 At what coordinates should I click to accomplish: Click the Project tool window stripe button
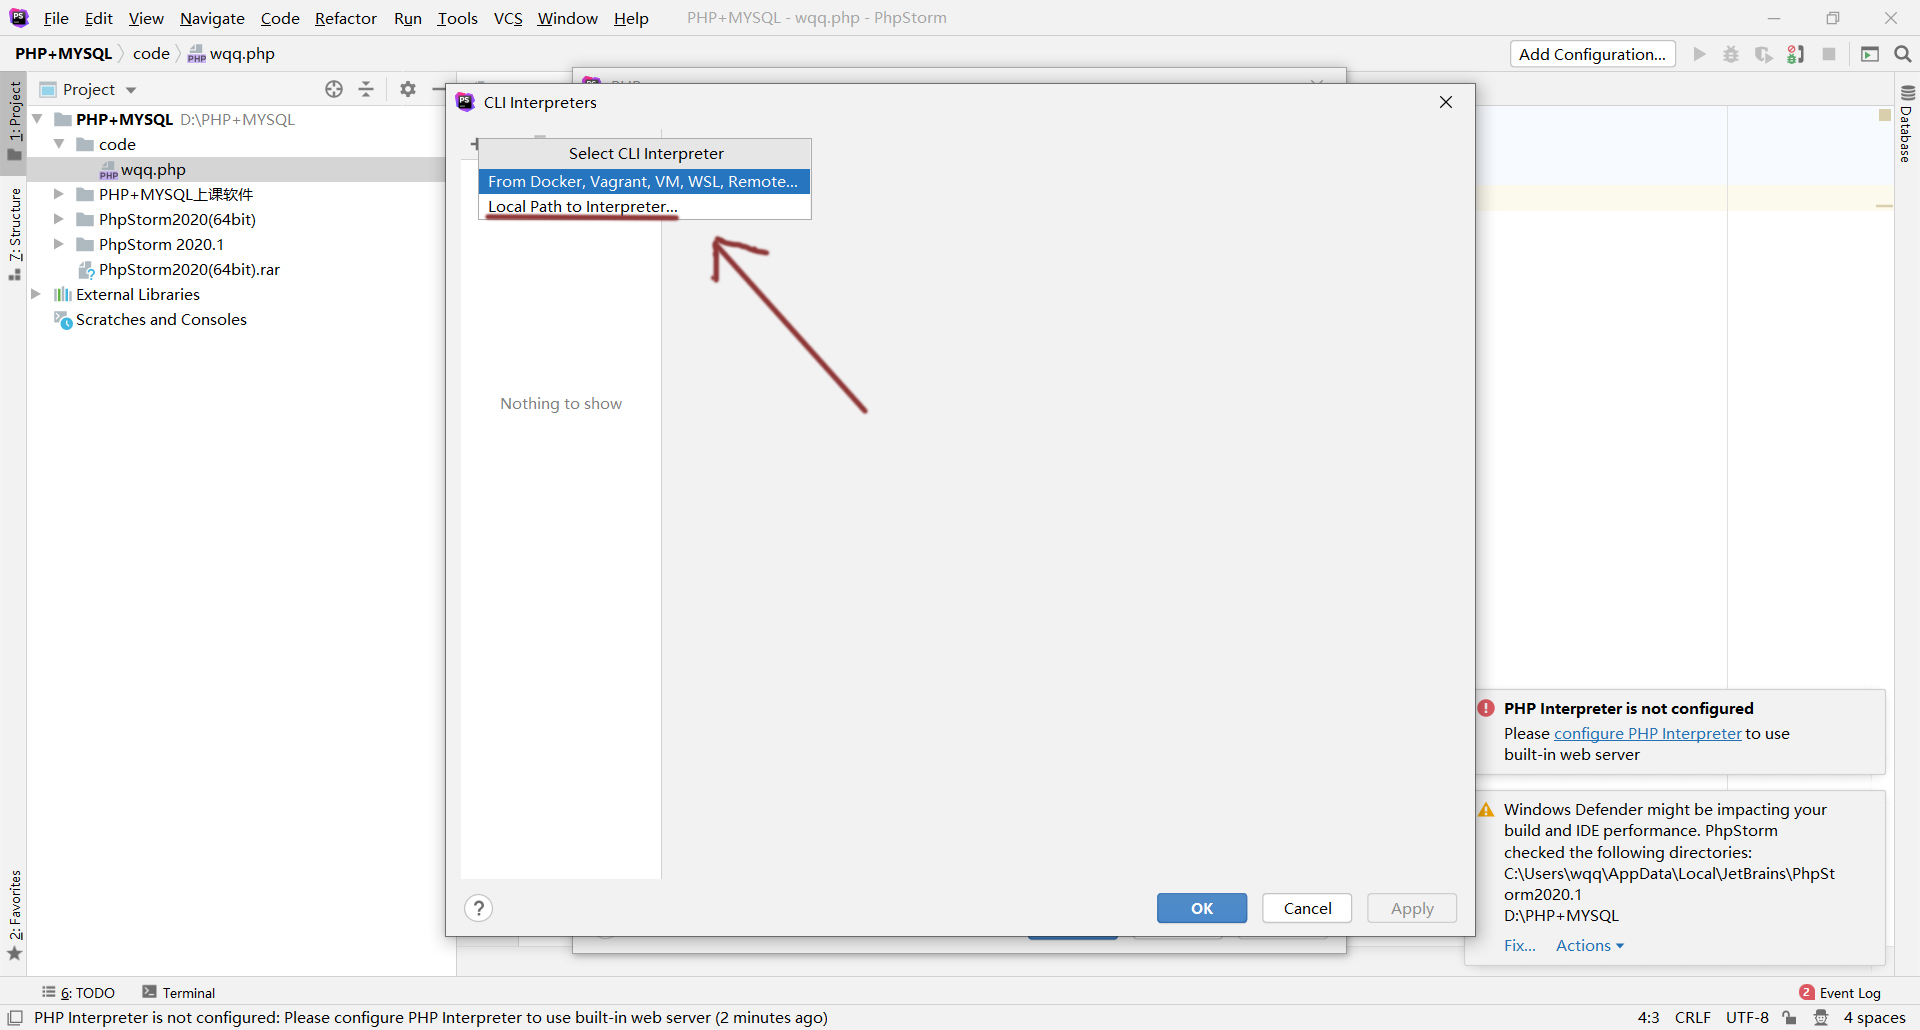tap(15, 120)
